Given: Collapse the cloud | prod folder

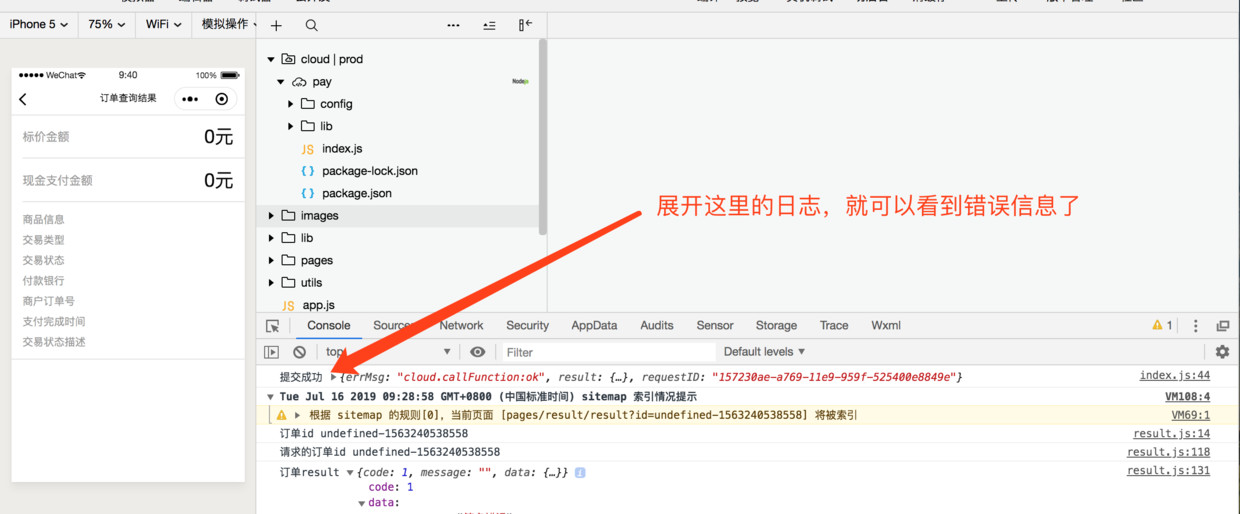Looking at the screenshot, I should coord(271,60).
